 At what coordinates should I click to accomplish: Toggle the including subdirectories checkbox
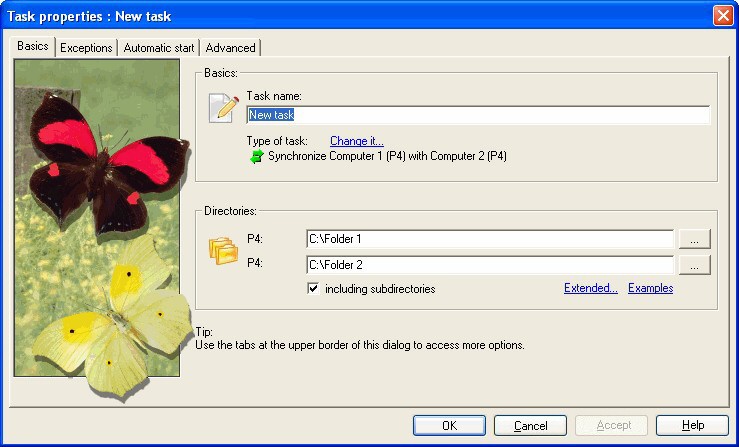tap(313, 288)
